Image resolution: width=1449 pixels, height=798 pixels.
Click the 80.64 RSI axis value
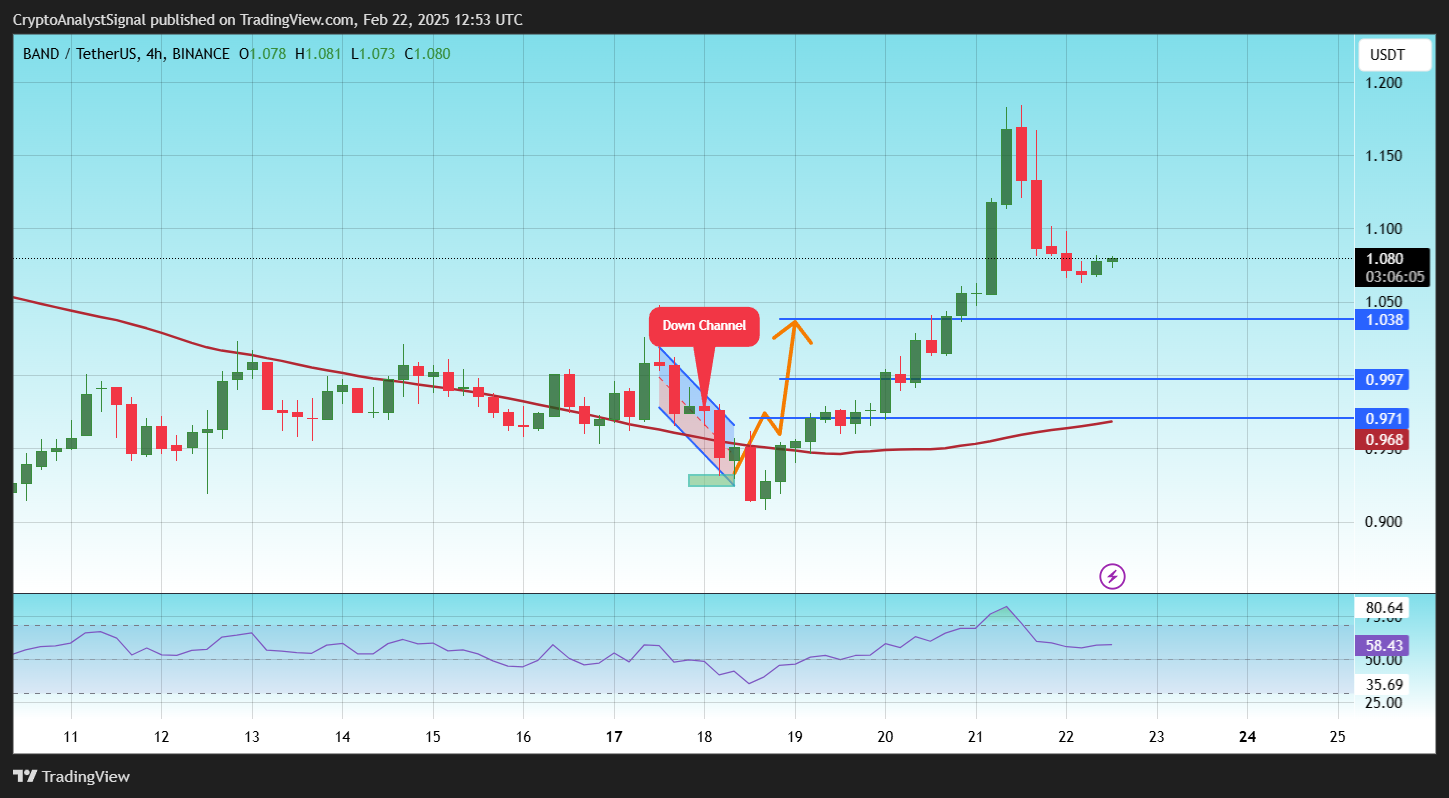click(x=1385, y=608)
